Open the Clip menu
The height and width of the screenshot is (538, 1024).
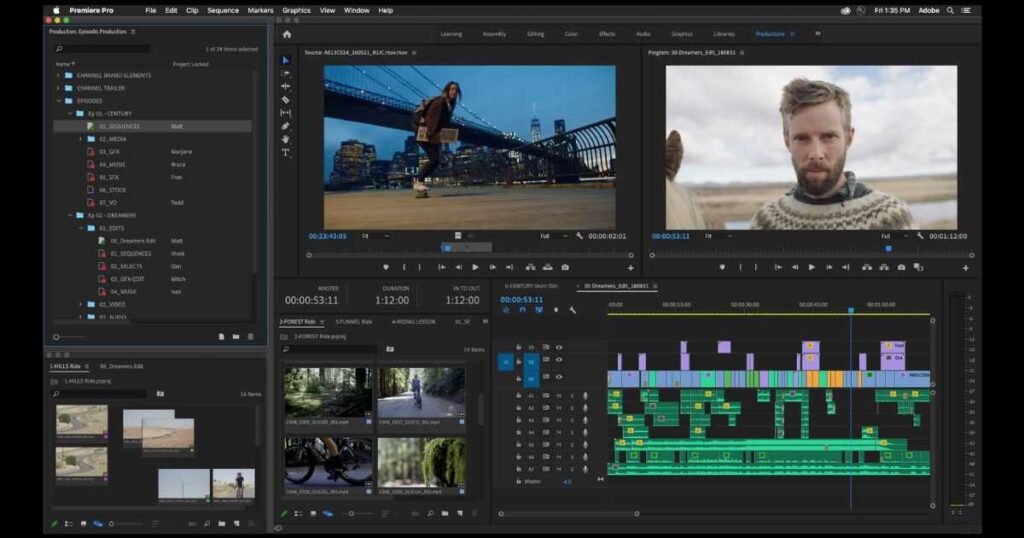click(192, 10)
